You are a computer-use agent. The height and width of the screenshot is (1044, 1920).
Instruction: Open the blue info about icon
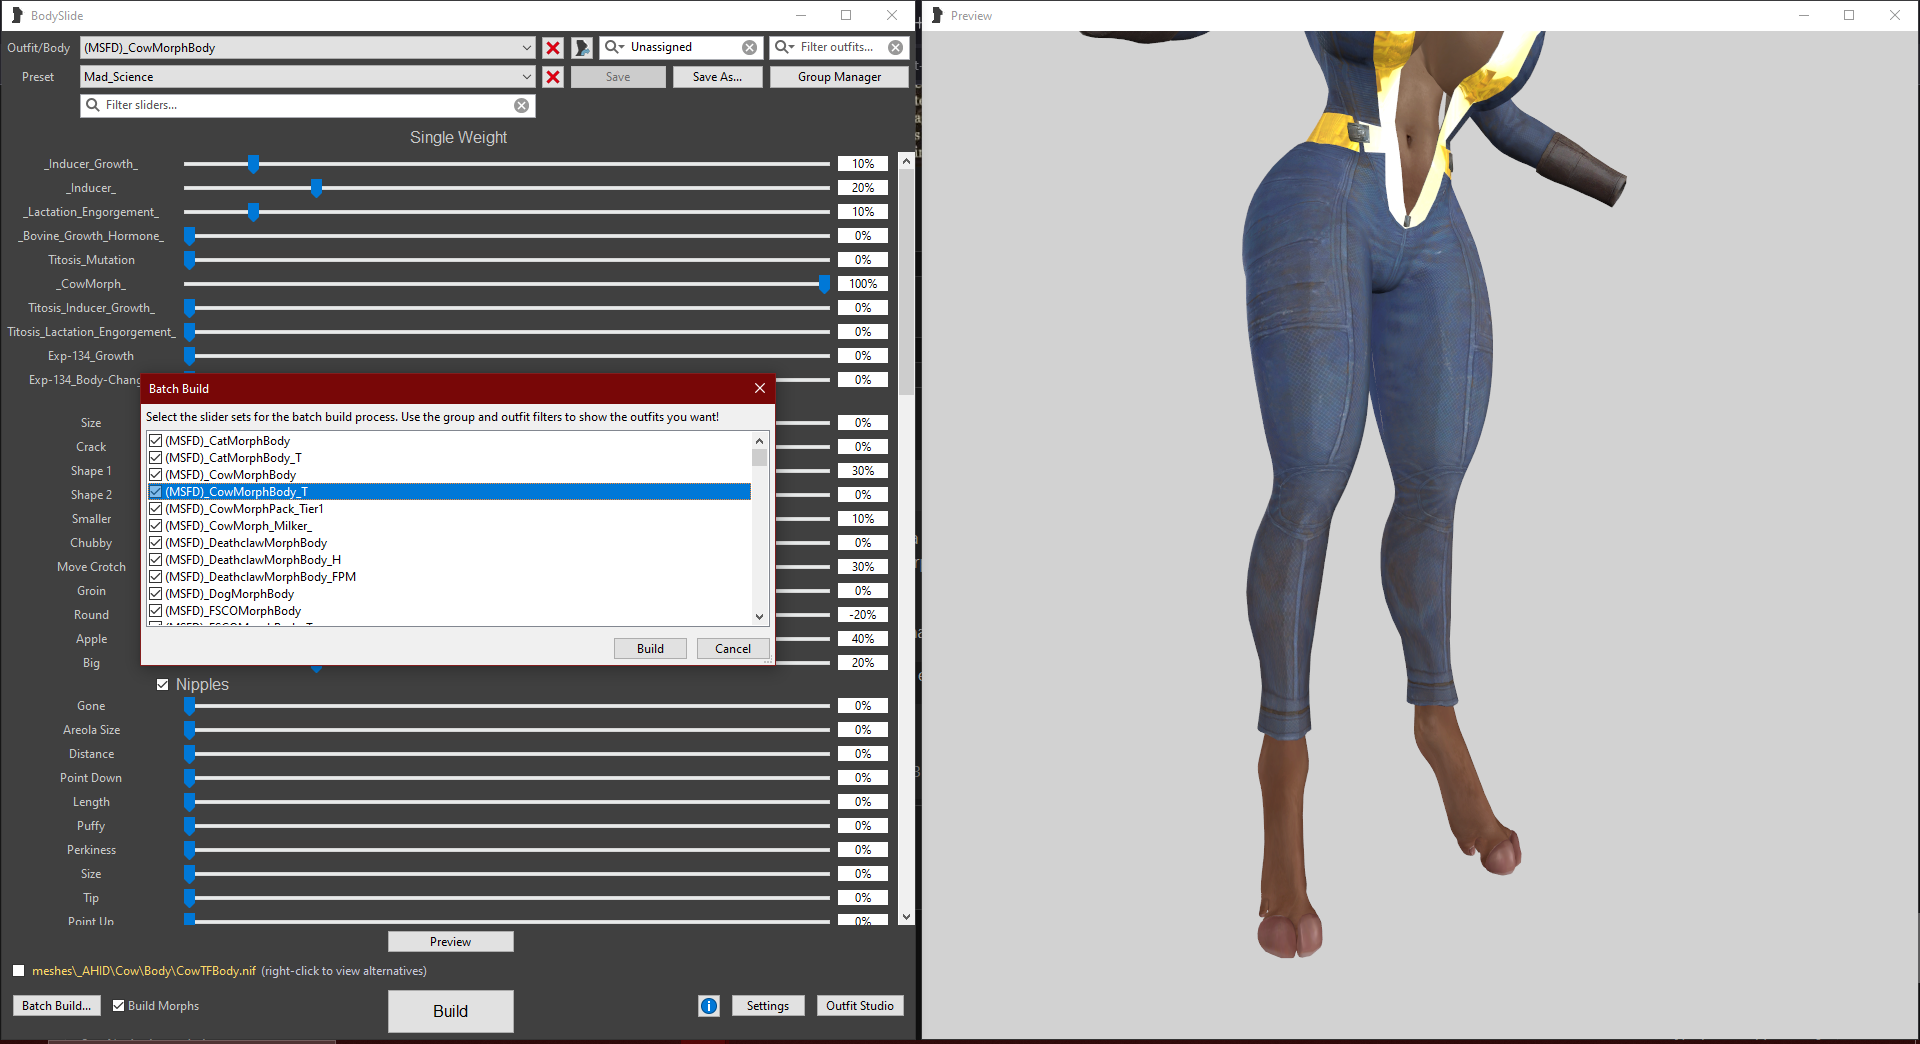[x=708, y=1006]
